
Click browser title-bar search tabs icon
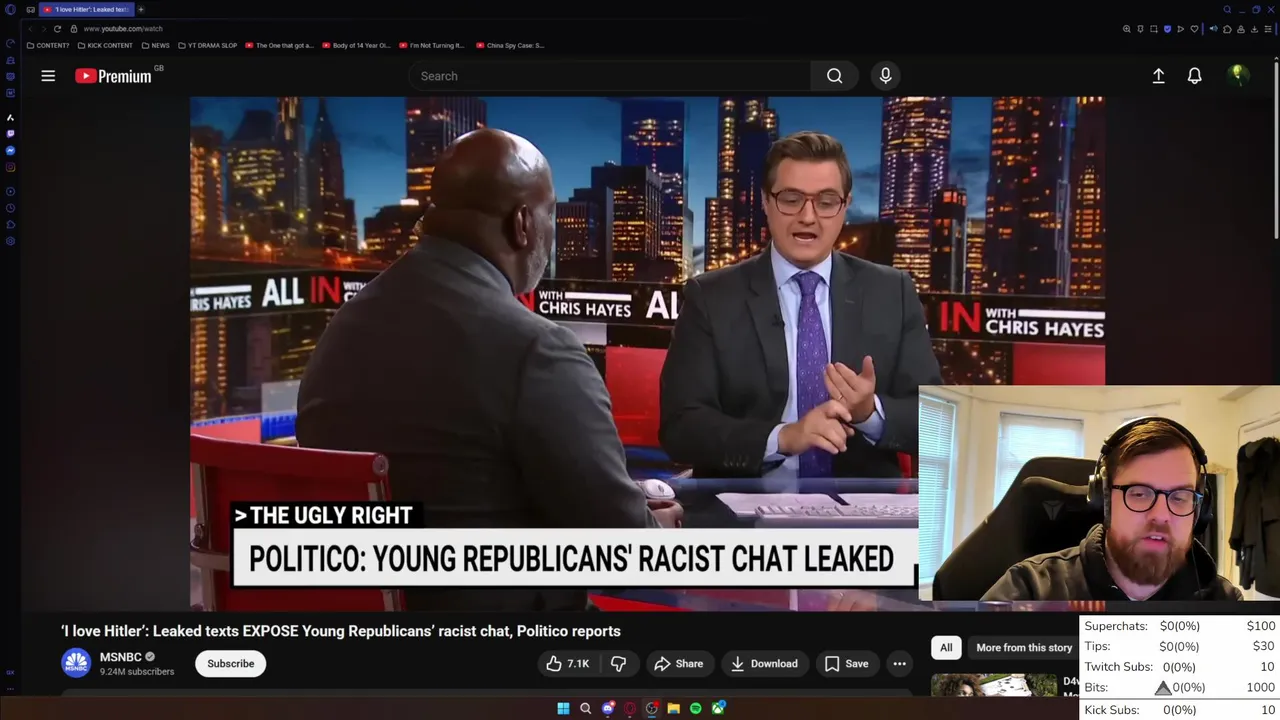1227,10
